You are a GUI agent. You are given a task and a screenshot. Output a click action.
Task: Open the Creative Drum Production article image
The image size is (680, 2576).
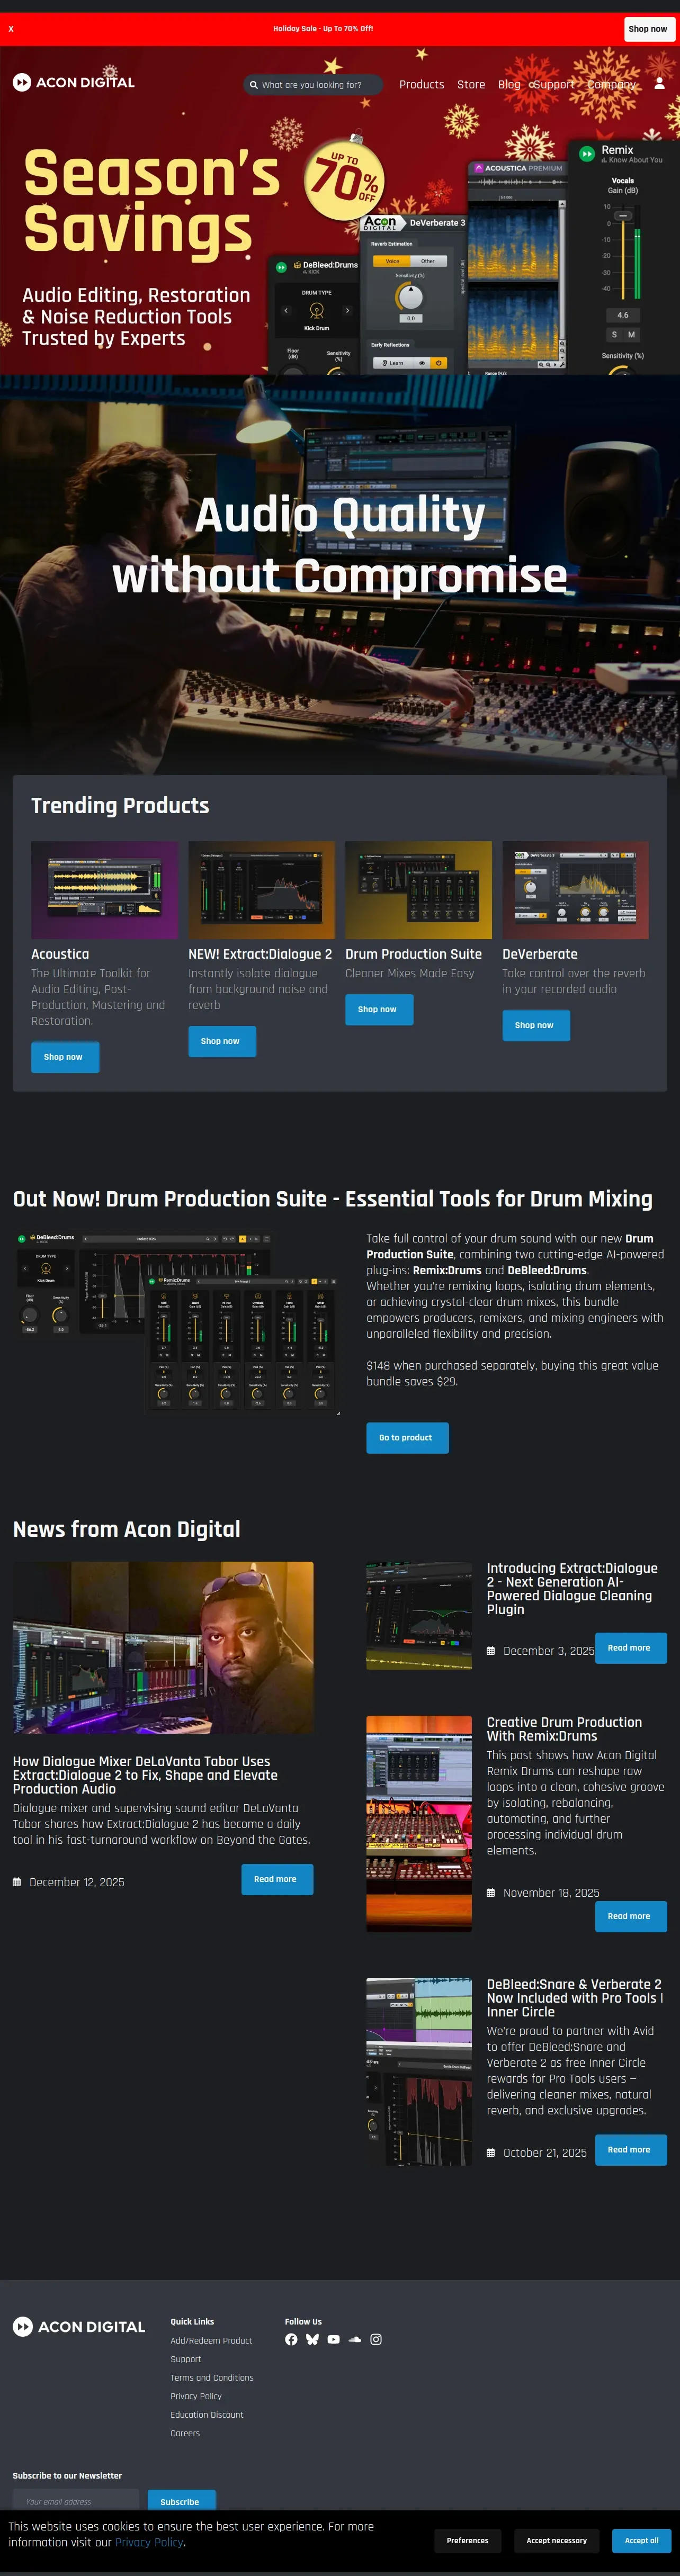(419, 1823)
